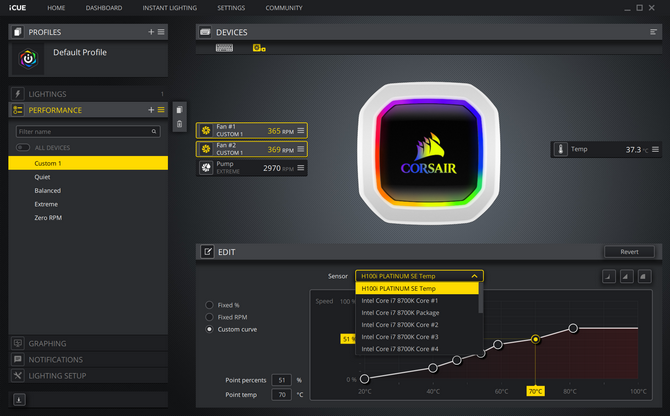Choose H100i PLATINUM SE Temp sensor option
The height and width of the screenshot is (416, 670).
417,288
